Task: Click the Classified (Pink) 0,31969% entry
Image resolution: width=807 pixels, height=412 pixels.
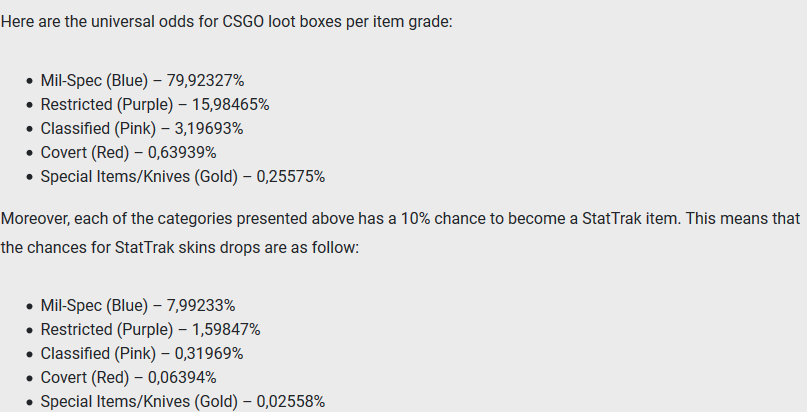Action: 142,354
